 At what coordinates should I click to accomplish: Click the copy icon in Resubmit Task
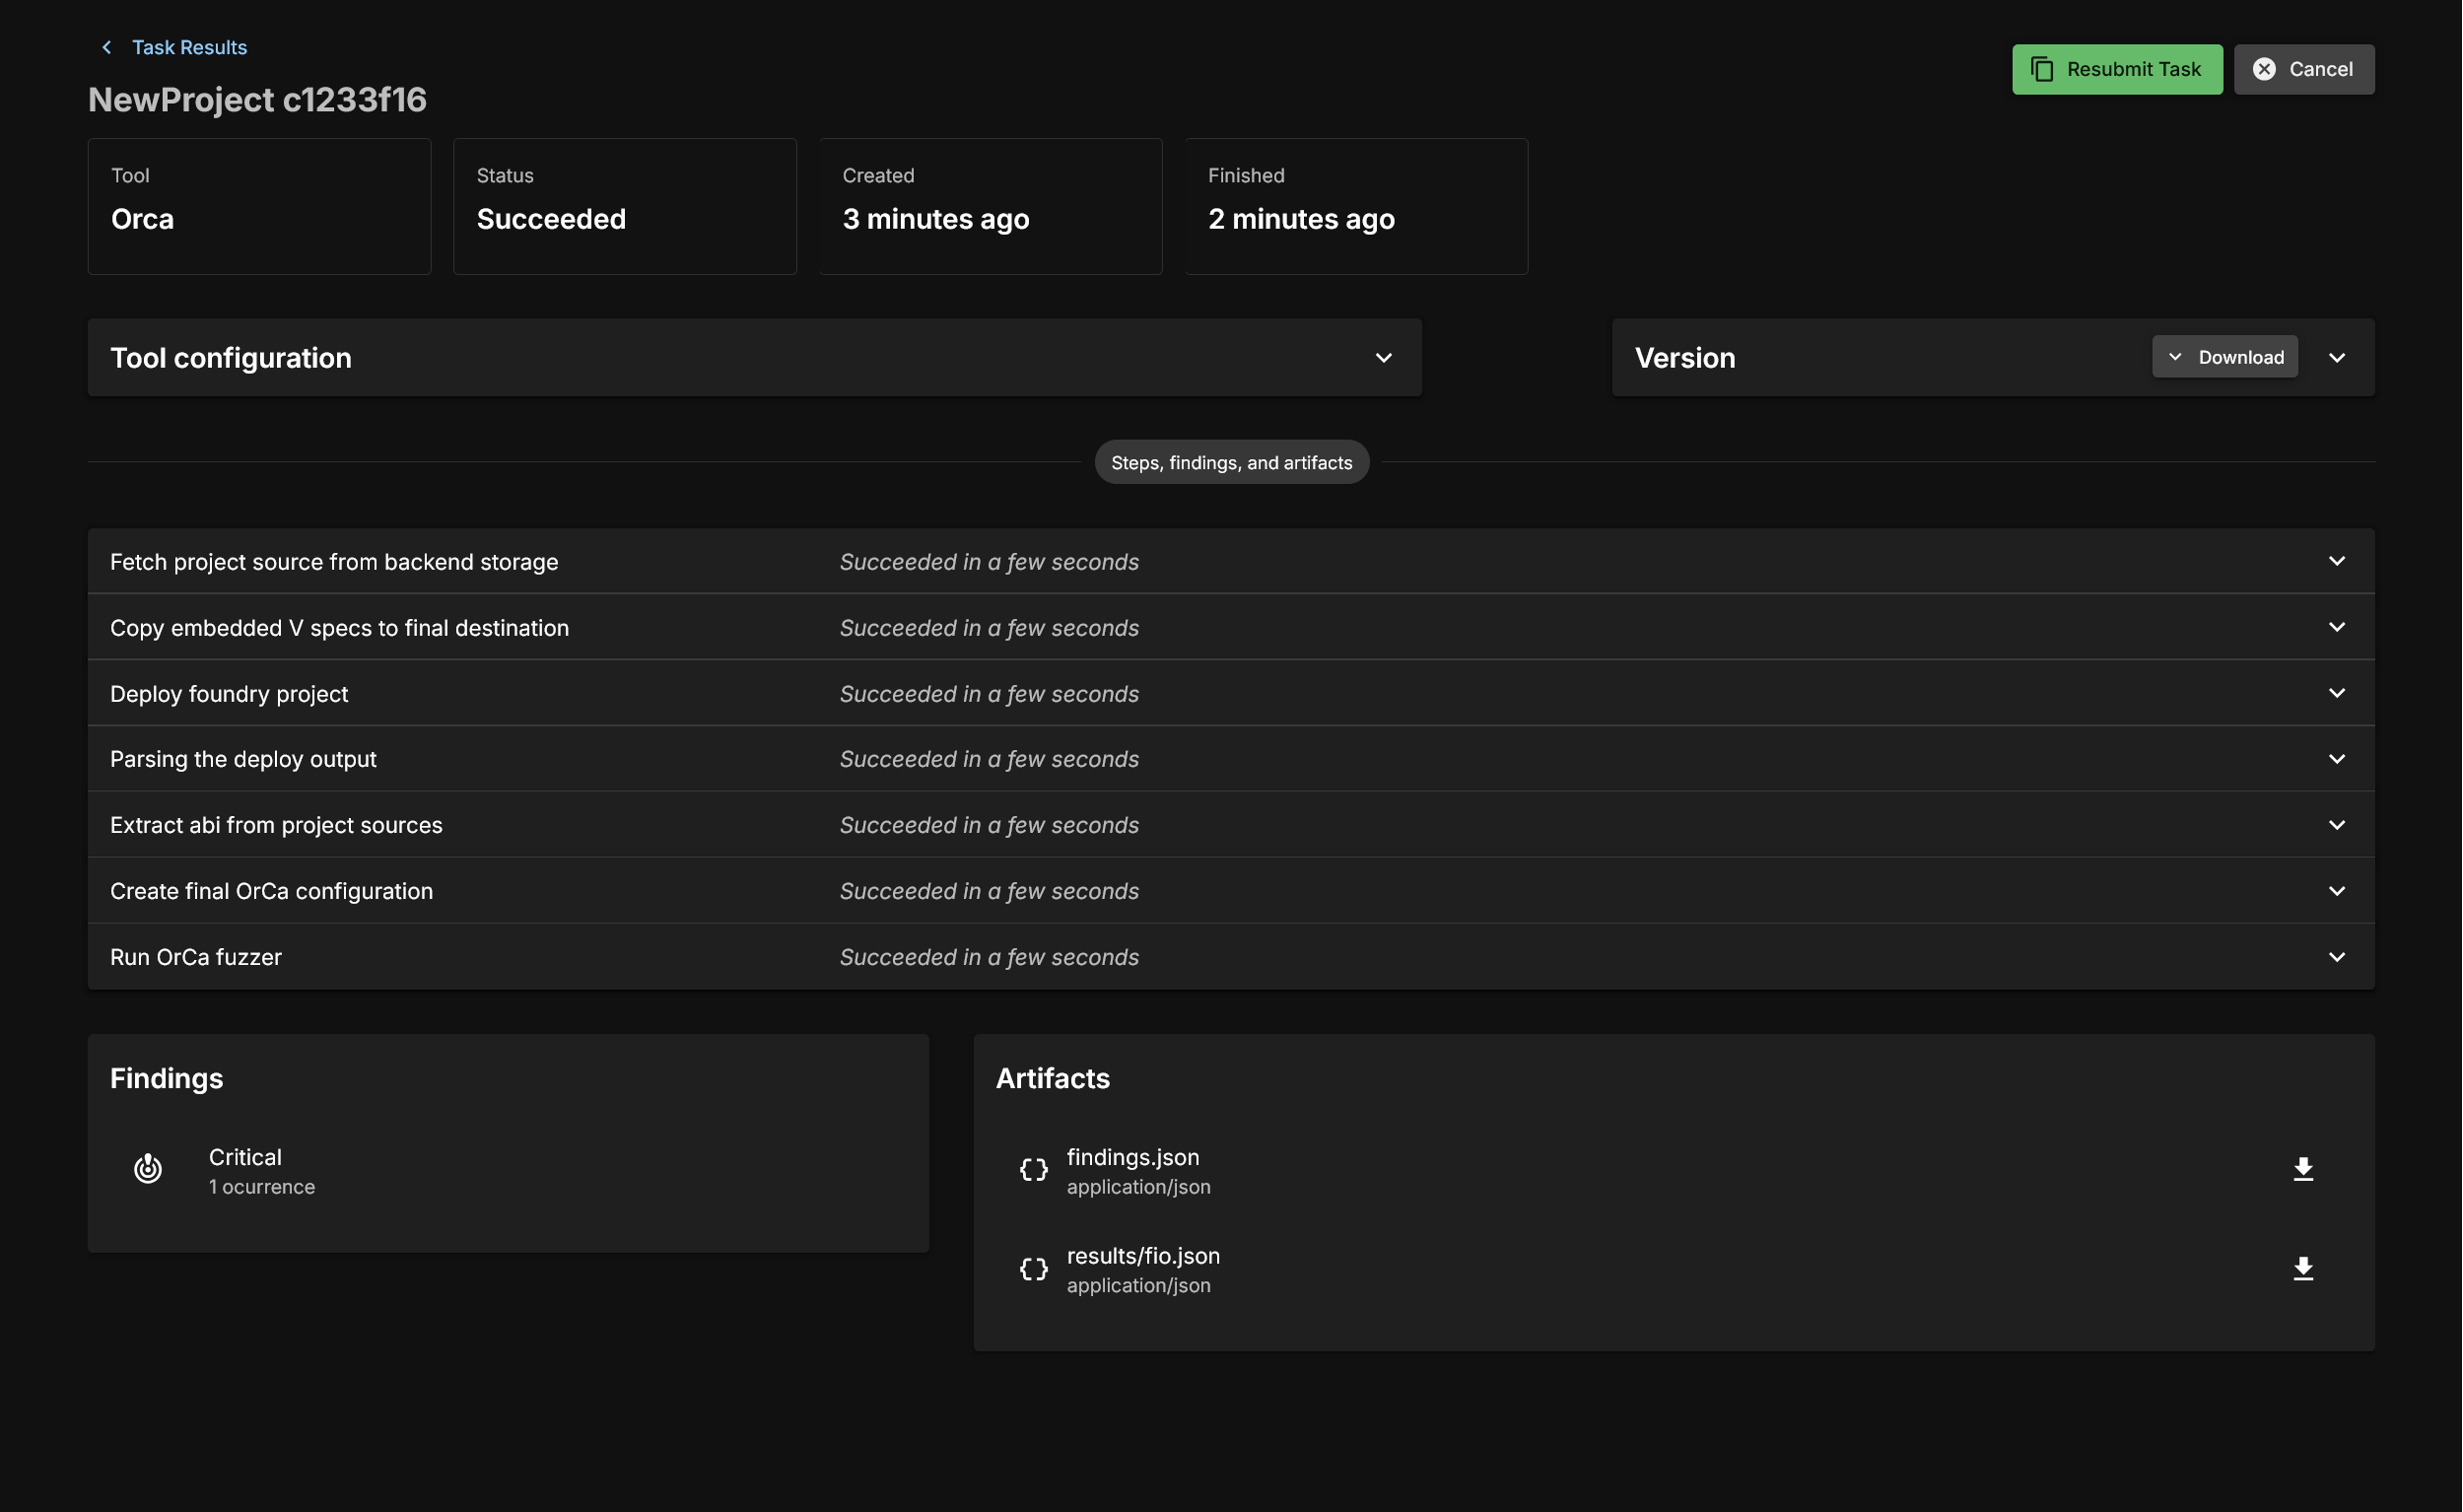[2042, 69]
